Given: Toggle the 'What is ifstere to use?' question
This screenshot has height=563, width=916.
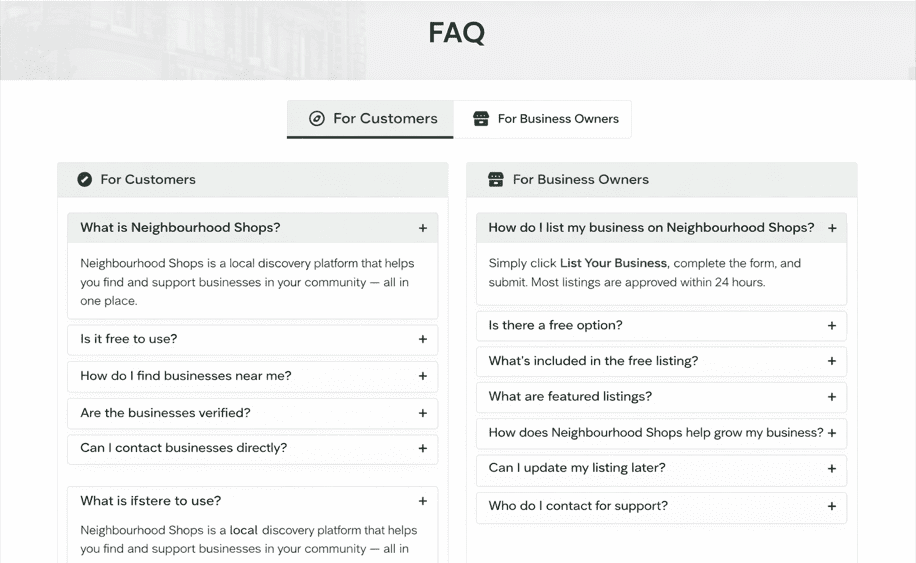Looking at the screenshot, I should (x=252, y=501).
